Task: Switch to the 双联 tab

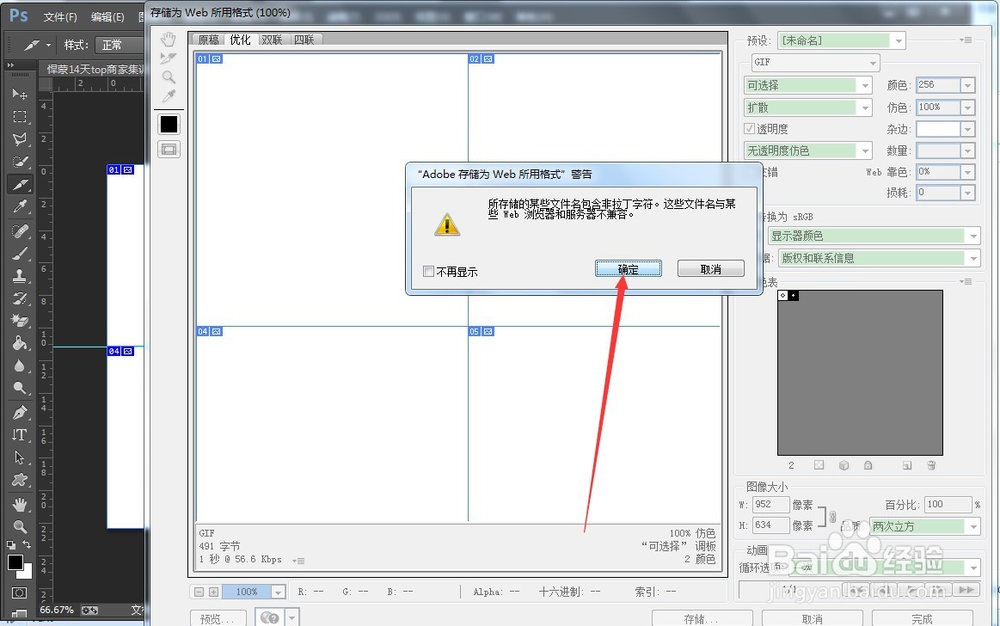Action: pos(272,40)
